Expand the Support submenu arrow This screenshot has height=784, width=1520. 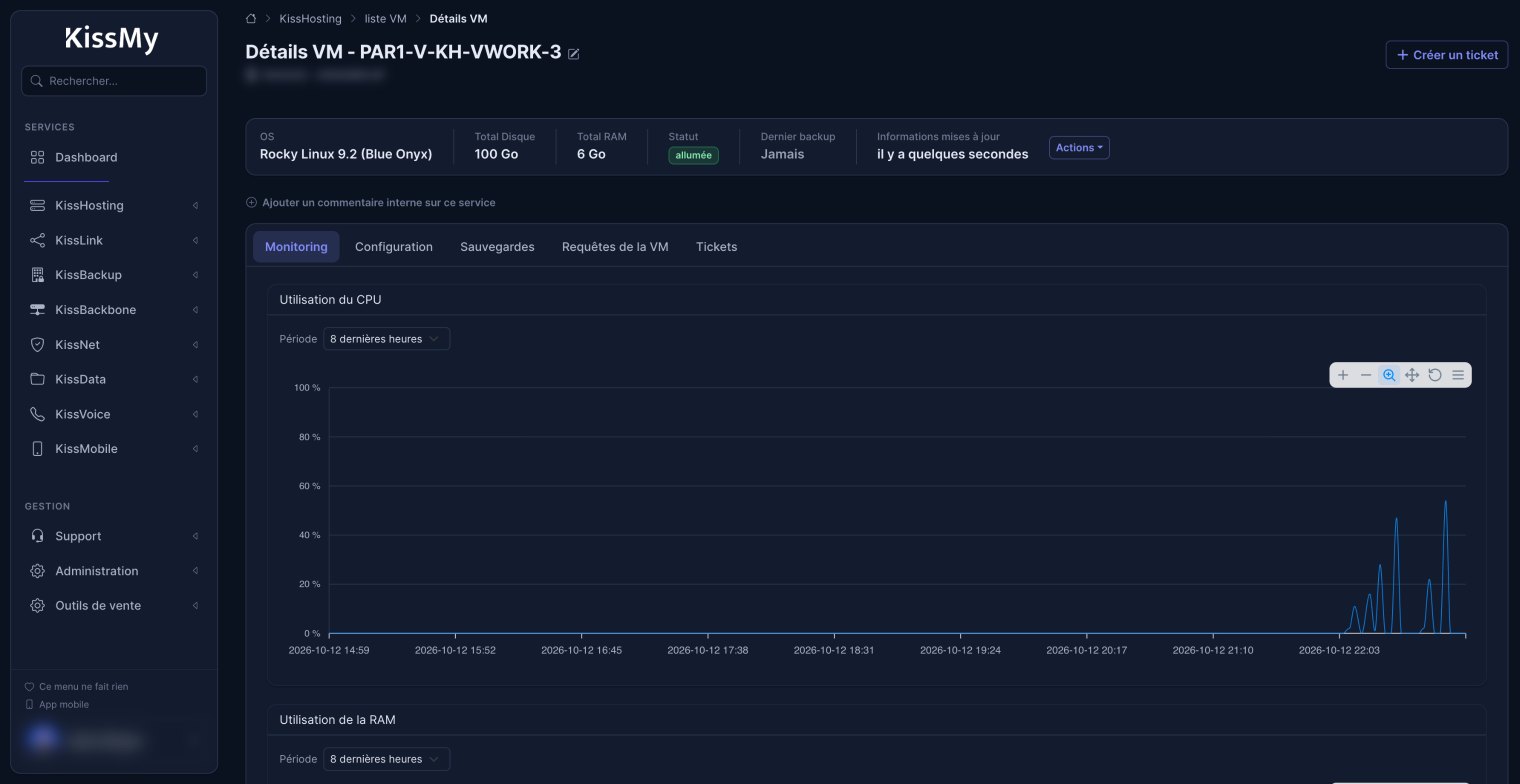click(x=195, y=537)
